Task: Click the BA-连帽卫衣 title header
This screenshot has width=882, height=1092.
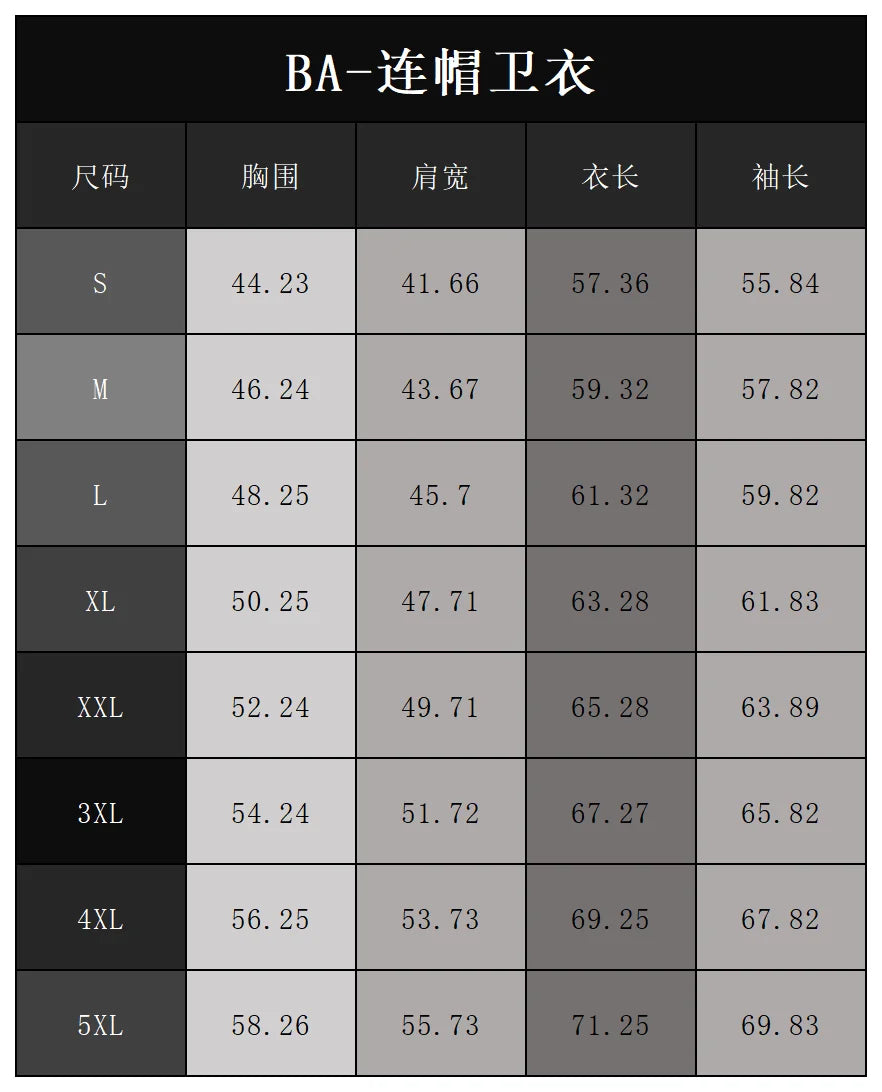Action: pos(440,72)
